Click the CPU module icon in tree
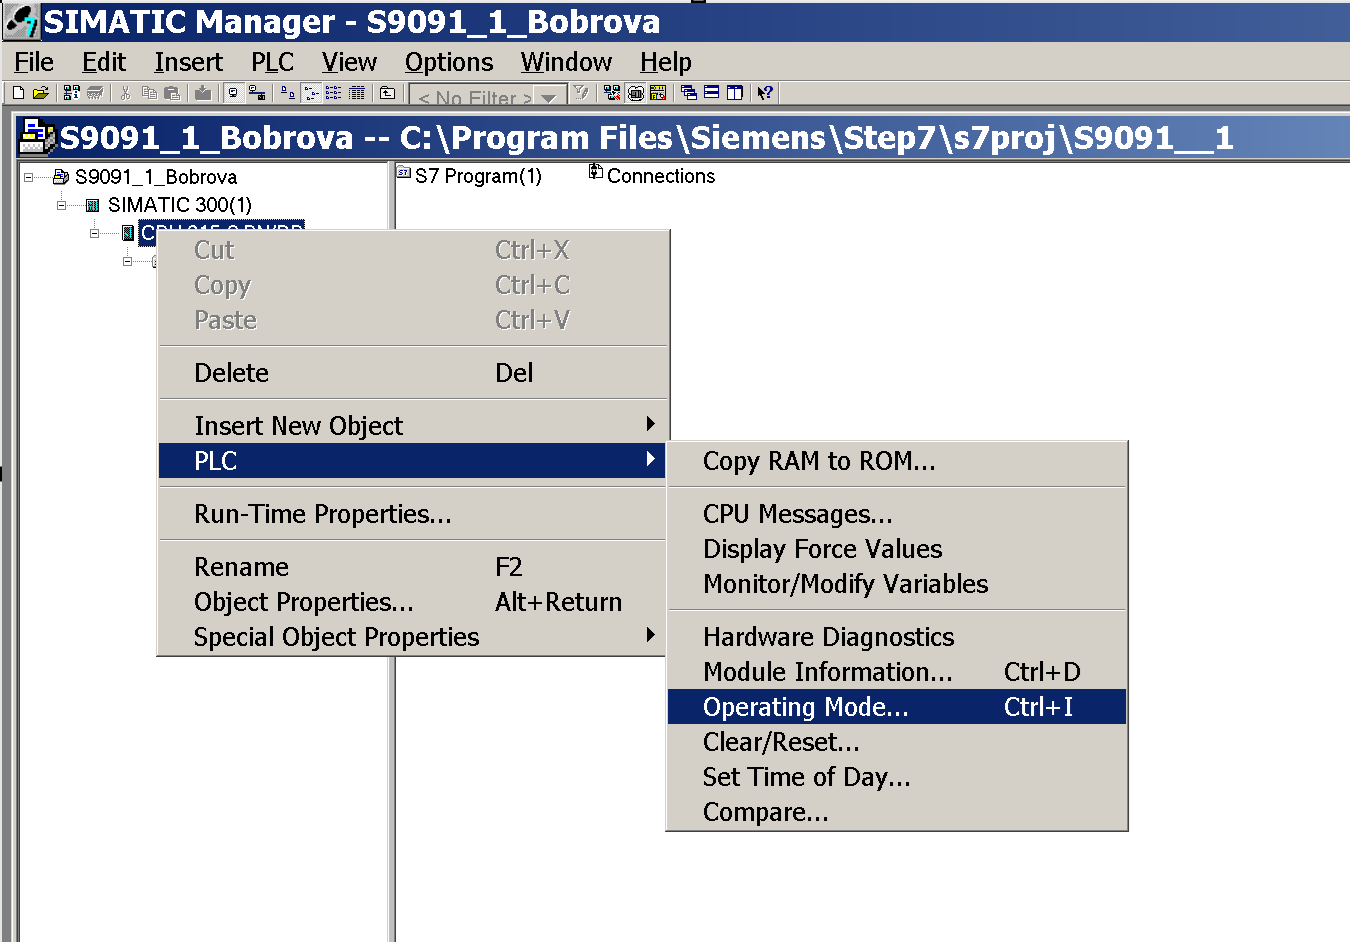 pyautogui.click(x=128, y=233)
